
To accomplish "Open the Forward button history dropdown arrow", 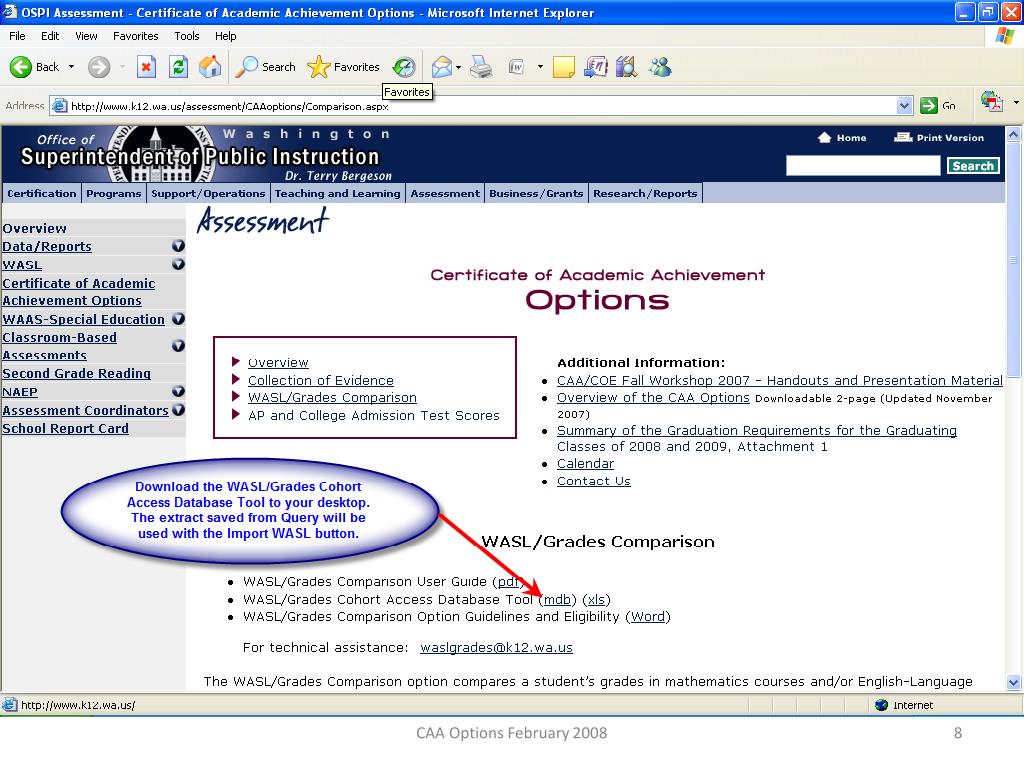I will click(122, 67).
